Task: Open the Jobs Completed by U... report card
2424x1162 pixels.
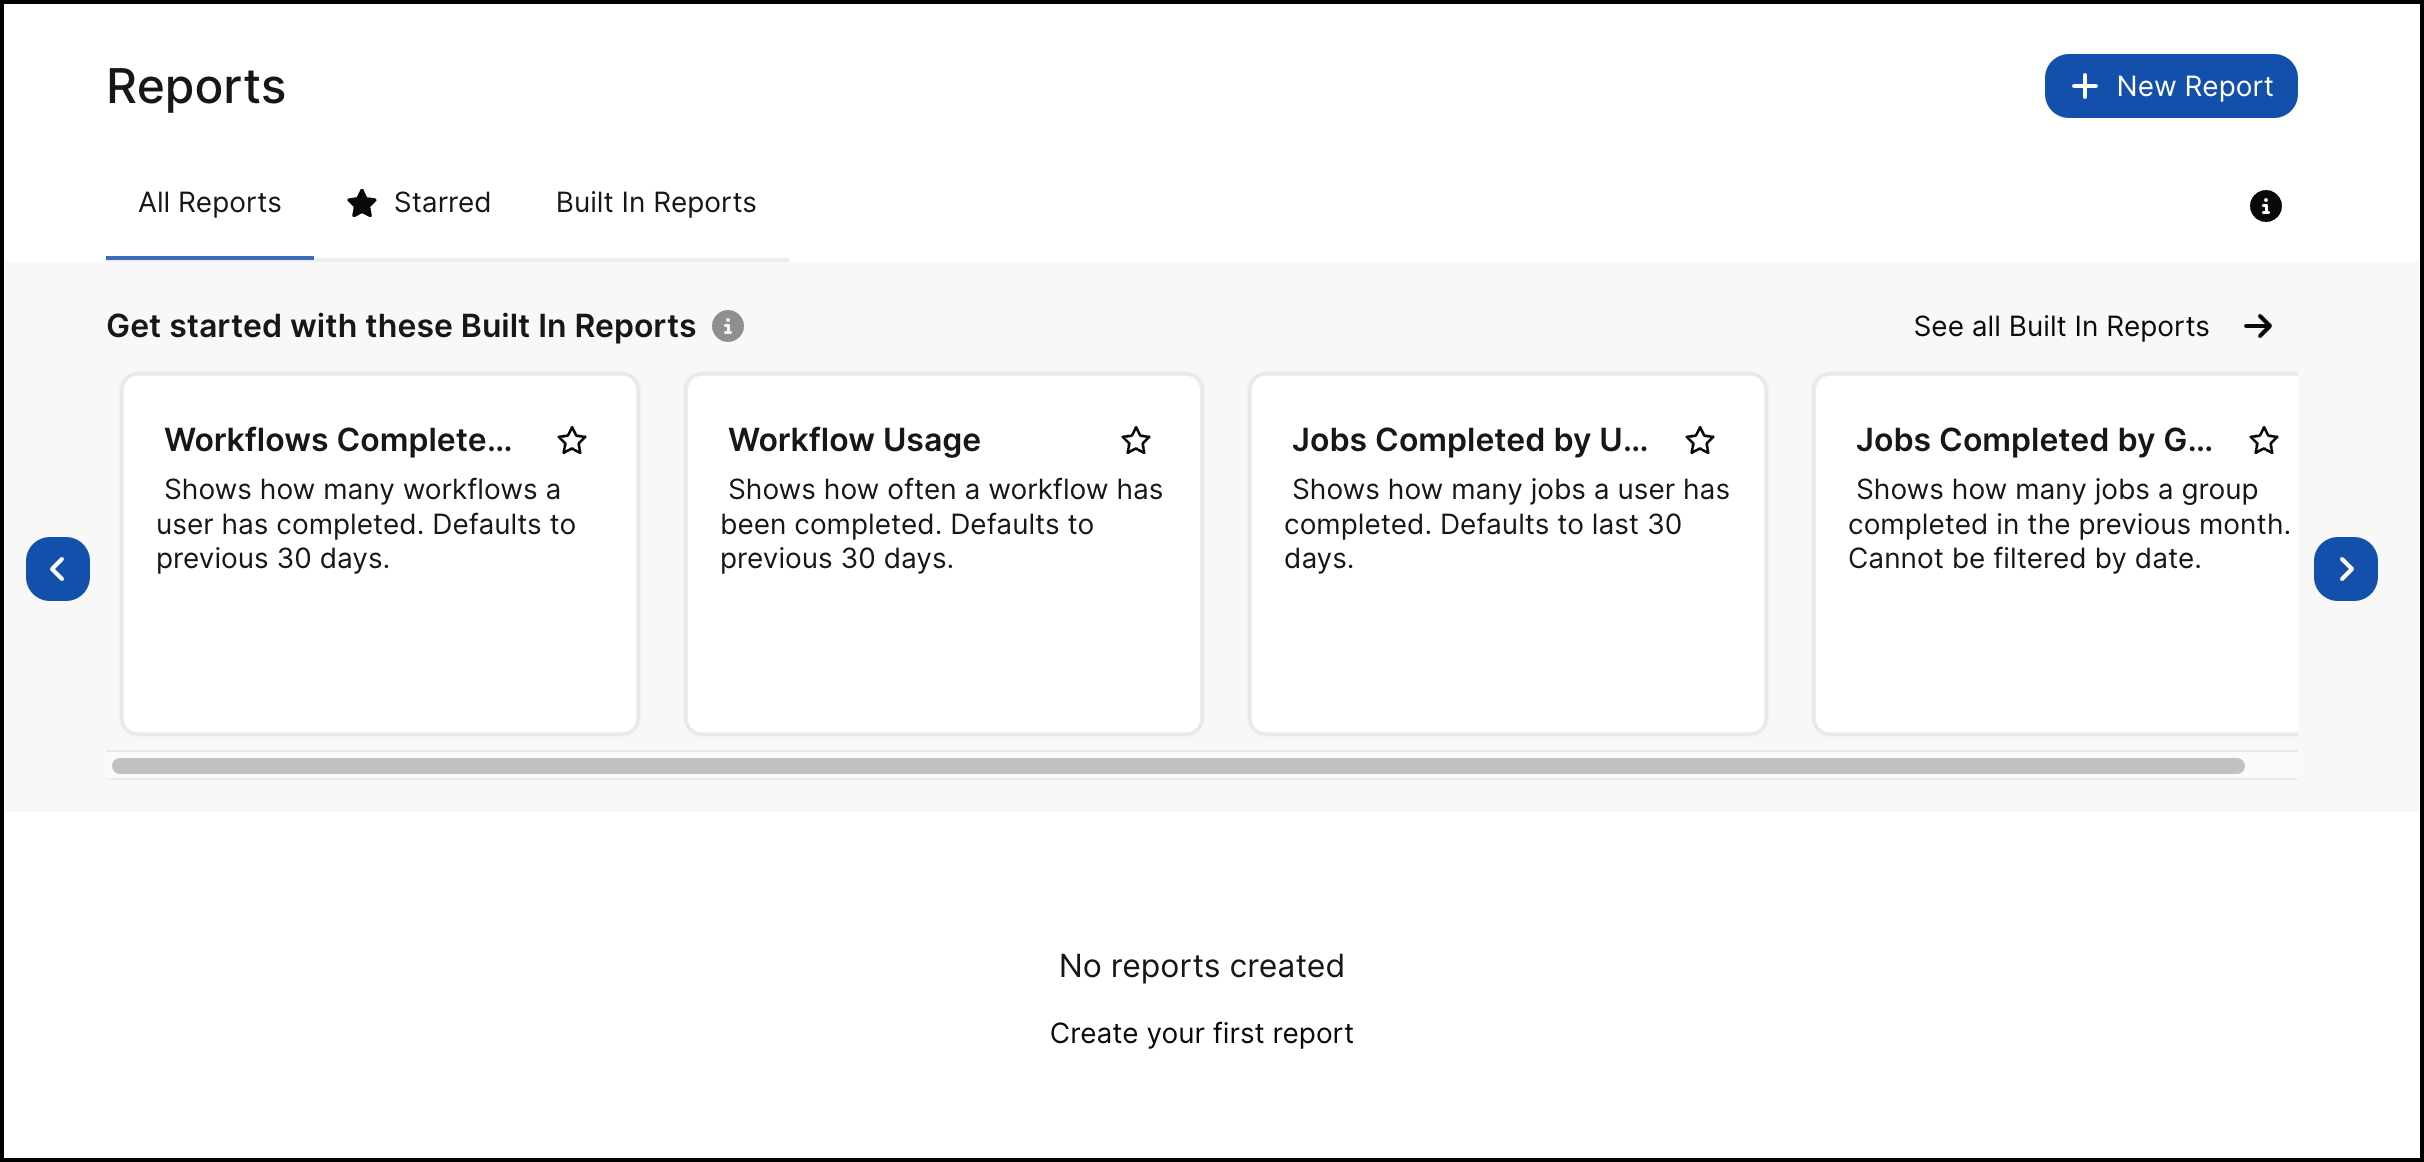Action: (x=1508, y=554)
